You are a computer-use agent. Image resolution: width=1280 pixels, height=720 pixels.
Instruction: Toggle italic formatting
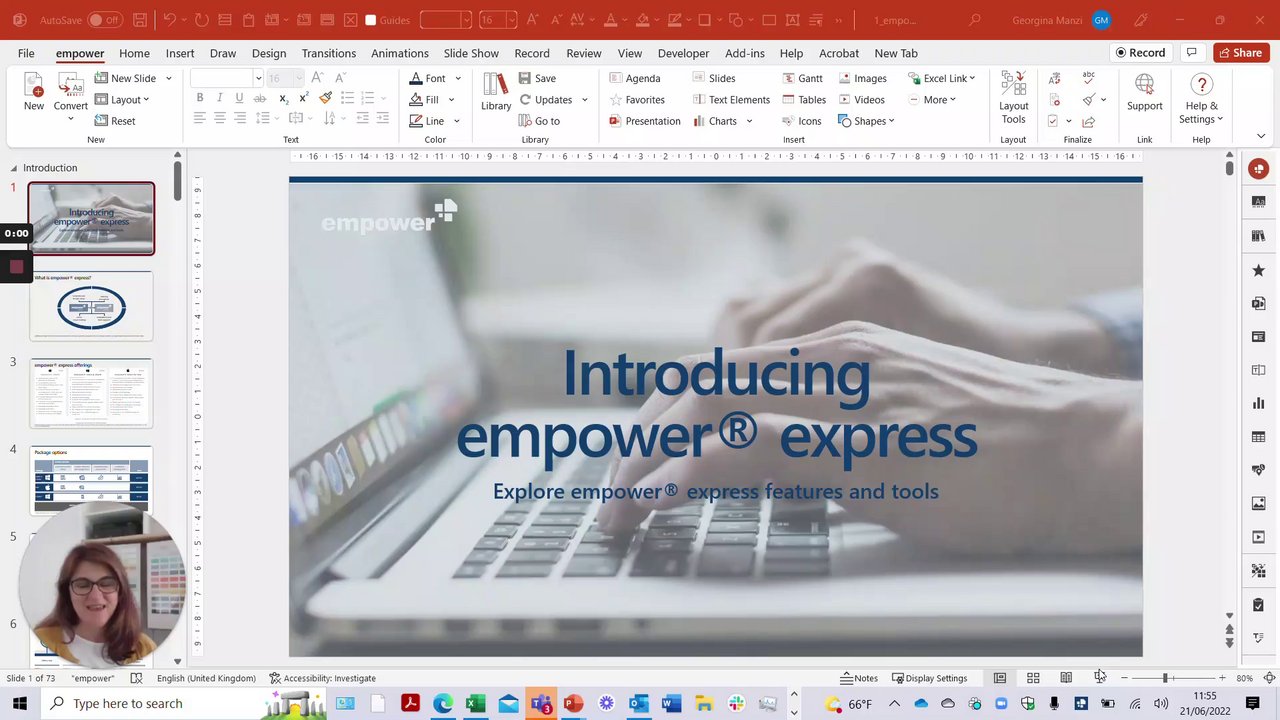[219, 98]
